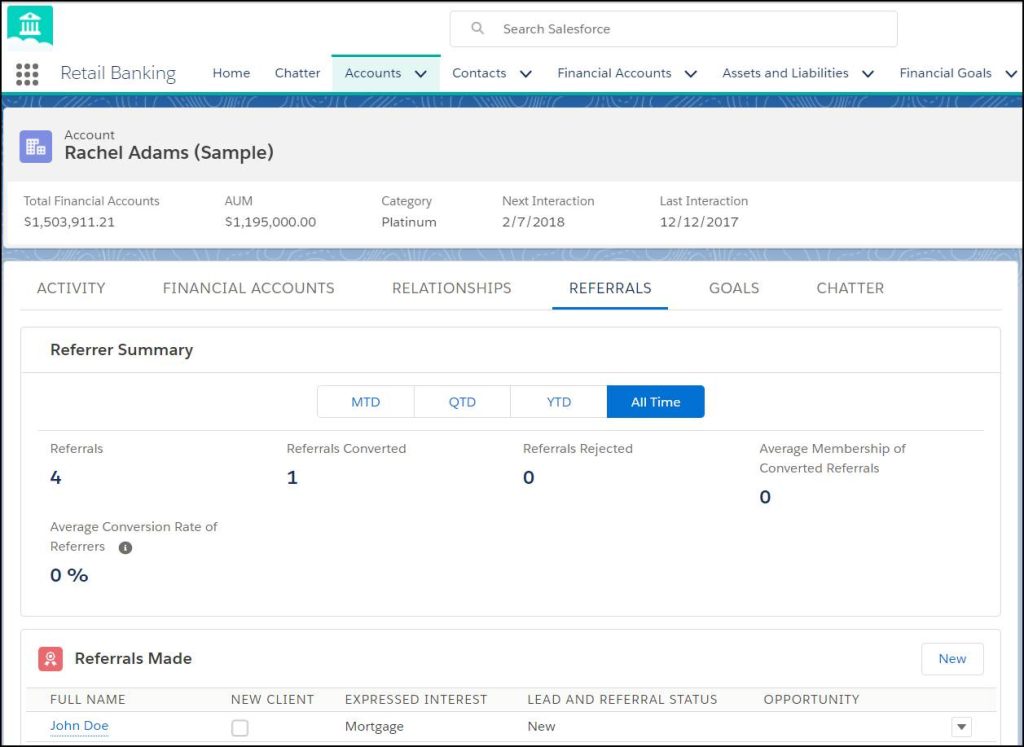
Task: Open the John Doe referral link
Action: coord(79,726)
